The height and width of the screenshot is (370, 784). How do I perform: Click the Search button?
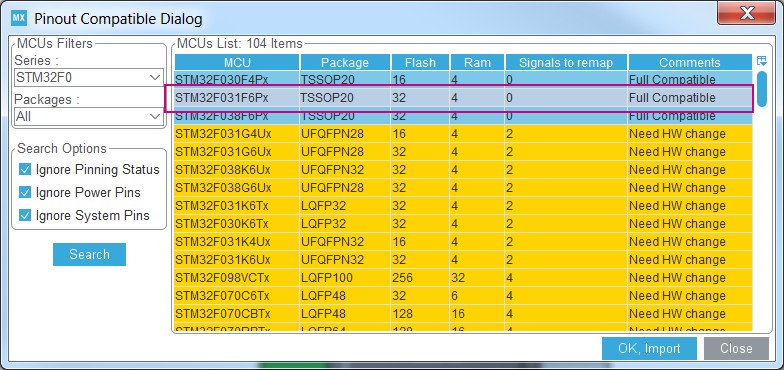pos(90,254)
